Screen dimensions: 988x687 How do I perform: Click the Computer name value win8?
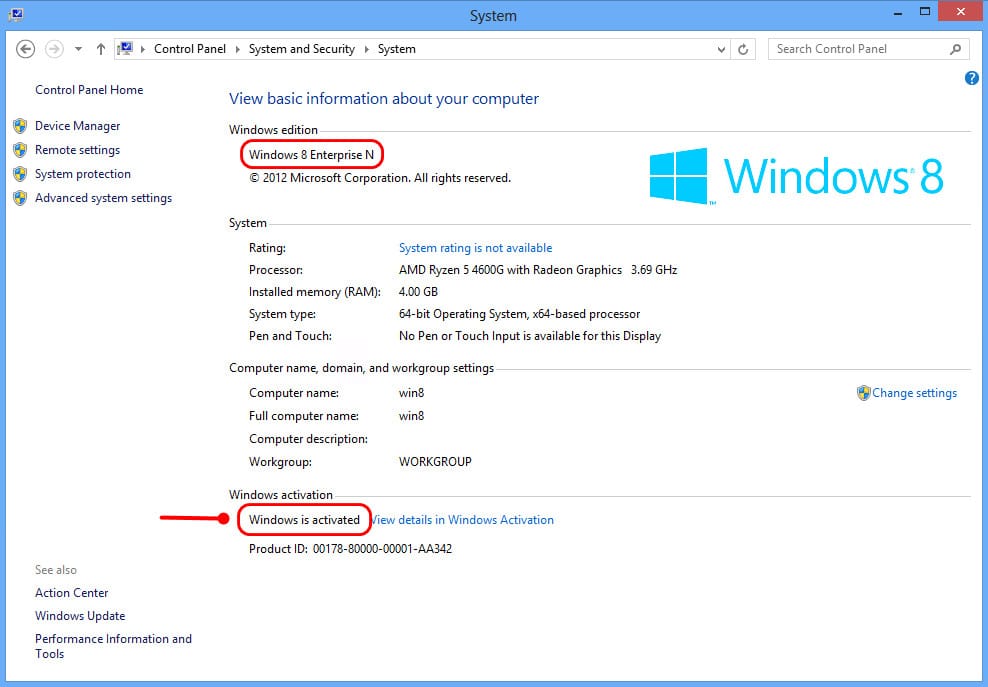click(411, 393)
